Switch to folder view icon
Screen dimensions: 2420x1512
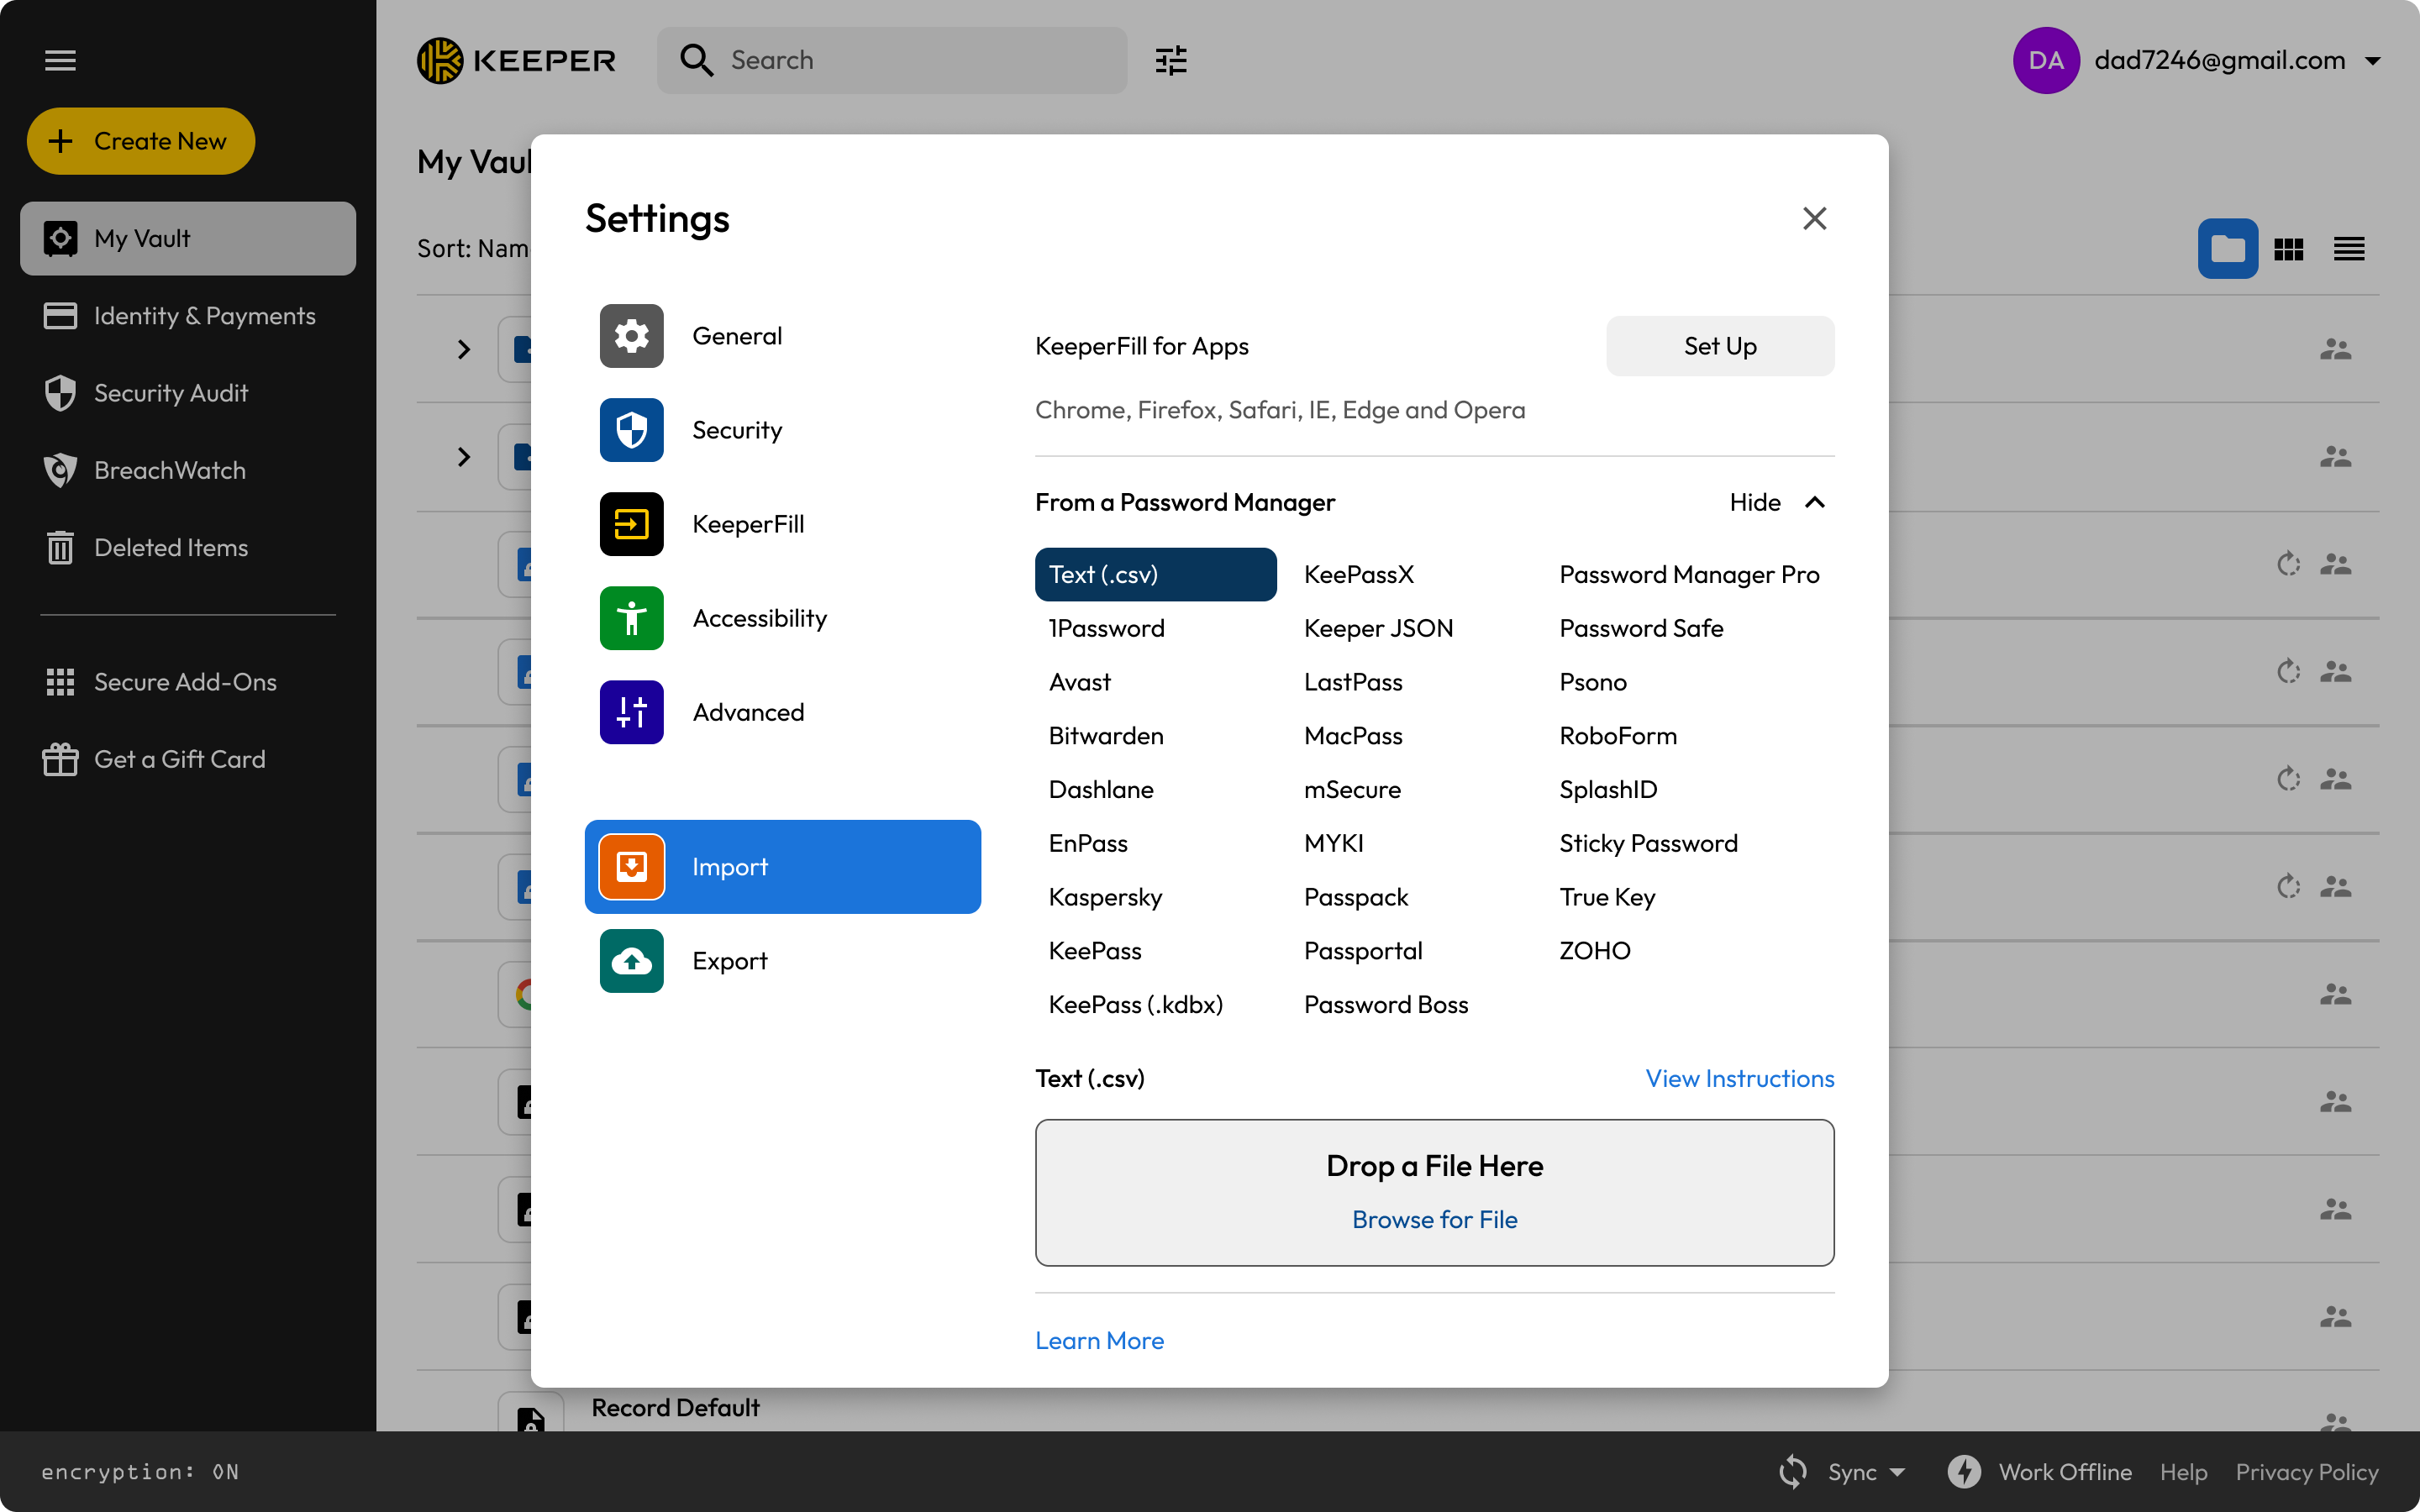[2227, 248]
